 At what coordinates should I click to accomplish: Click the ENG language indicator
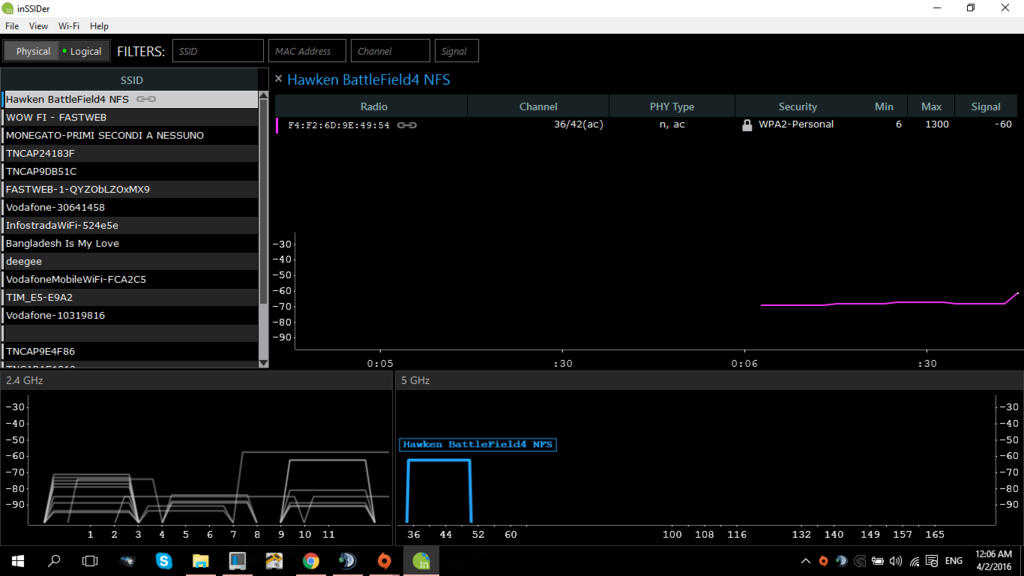coord(953,561)
